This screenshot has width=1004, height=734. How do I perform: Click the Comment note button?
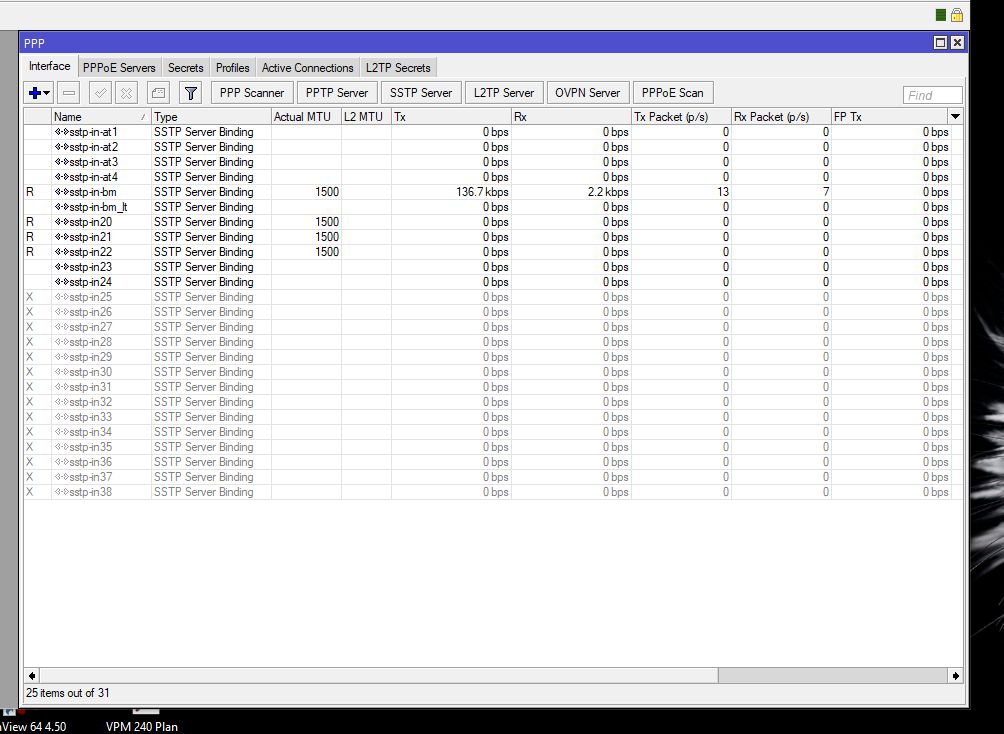click(x=158, y=93)
